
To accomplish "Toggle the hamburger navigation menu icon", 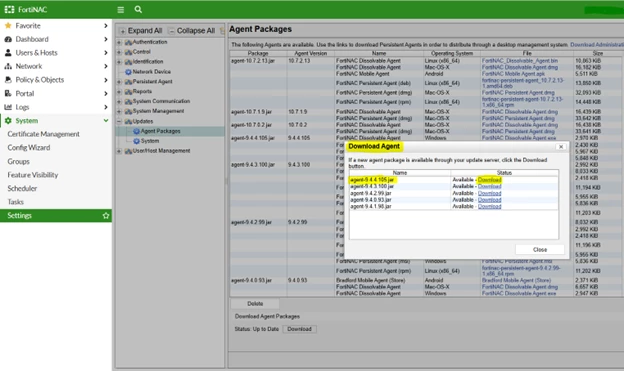I will point(121,10).
